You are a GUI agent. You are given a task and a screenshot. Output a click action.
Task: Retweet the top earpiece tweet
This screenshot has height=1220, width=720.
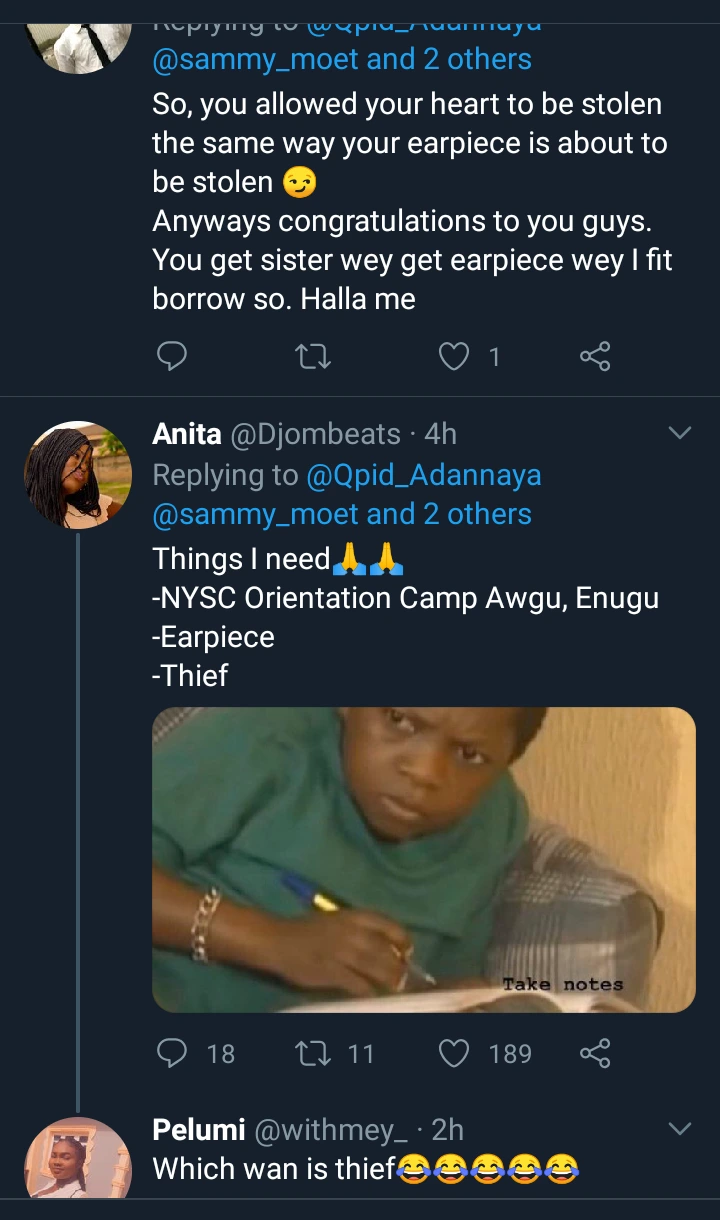pos(314,356)
